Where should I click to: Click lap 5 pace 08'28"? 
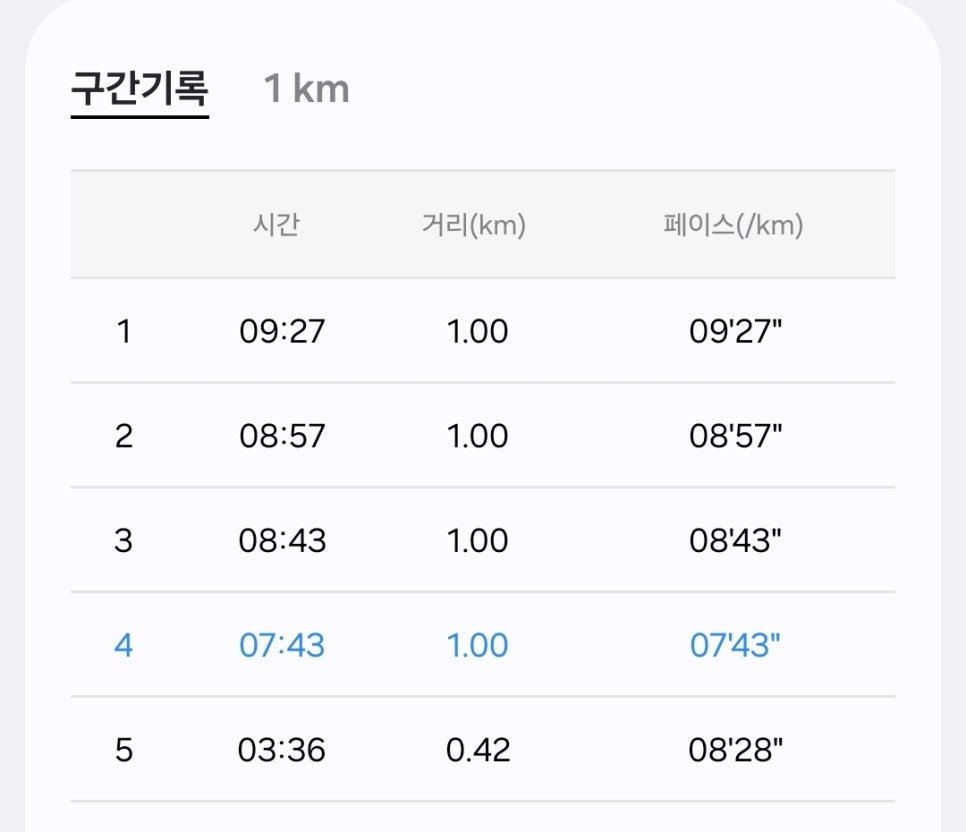click(735, 750)
